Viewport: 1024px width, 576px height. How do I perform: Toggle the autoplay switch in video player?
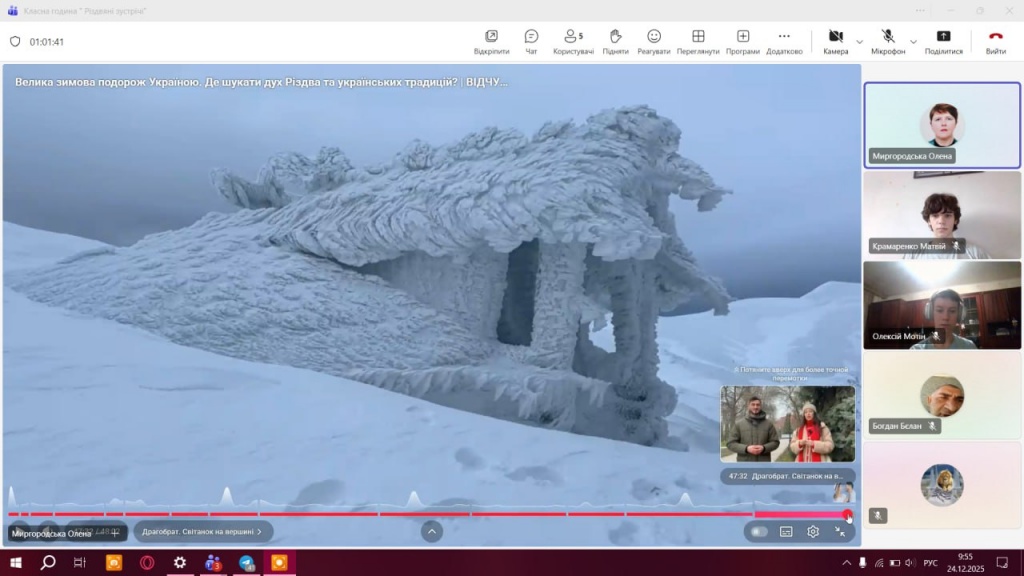[x=760, y=532]
